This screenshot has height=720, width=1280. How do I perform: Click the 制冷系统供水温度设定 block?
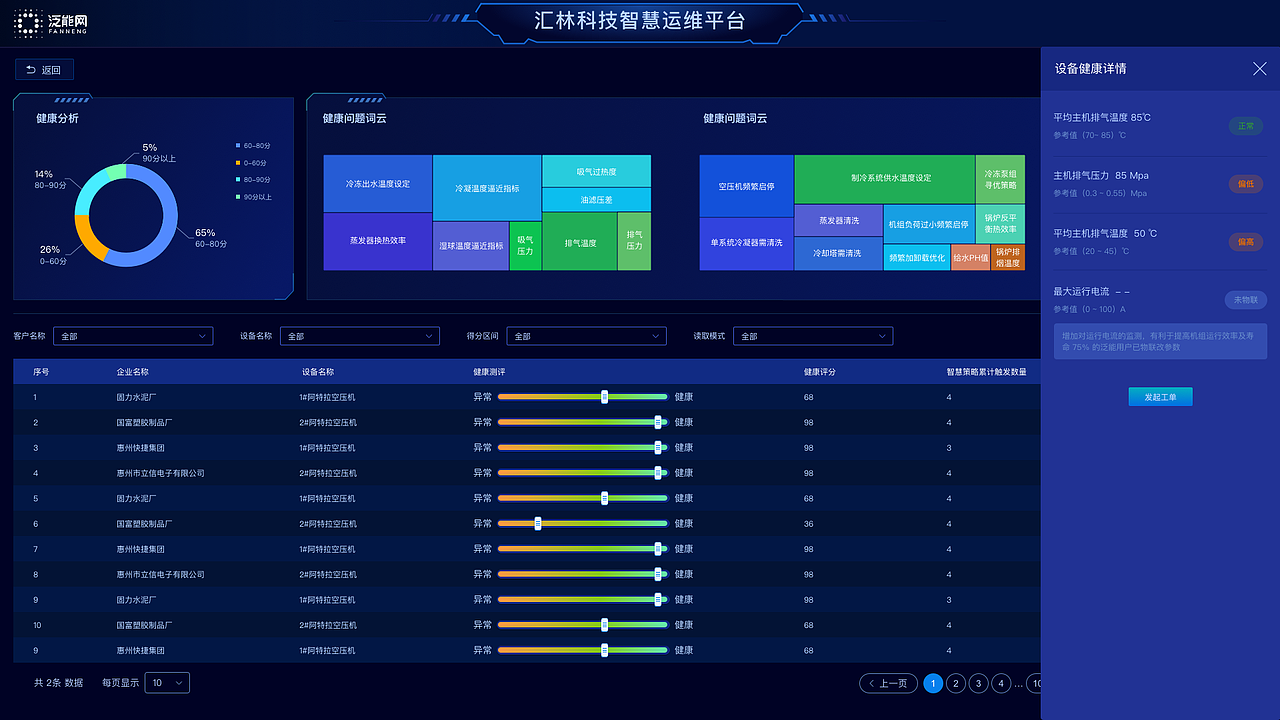(884, 179)
